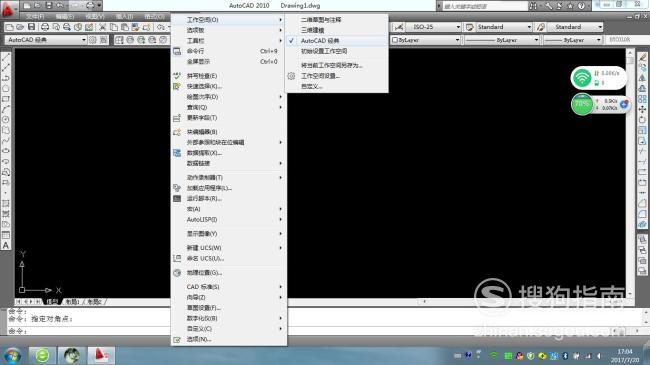Select the Move tool in modify toolbar
This screenshot has width=650, height=365.
642,109
